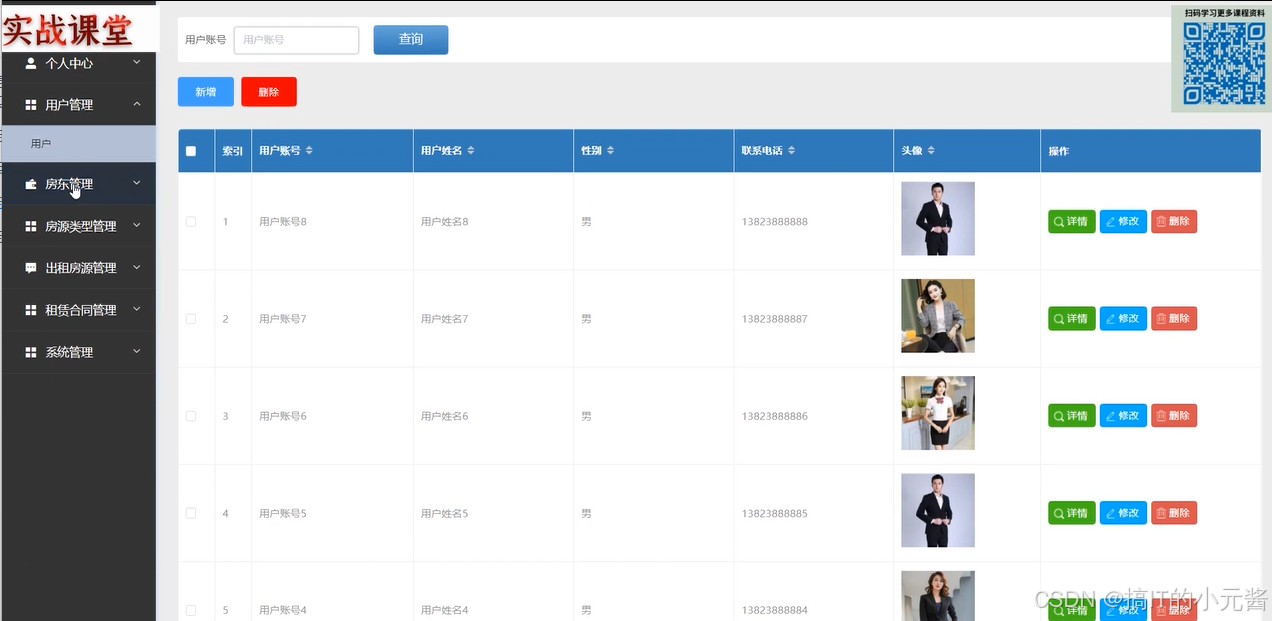Screen dimensions: 1272x621
Task: Expand 个人中心 menu chevron
Action: tap(137, 63)
